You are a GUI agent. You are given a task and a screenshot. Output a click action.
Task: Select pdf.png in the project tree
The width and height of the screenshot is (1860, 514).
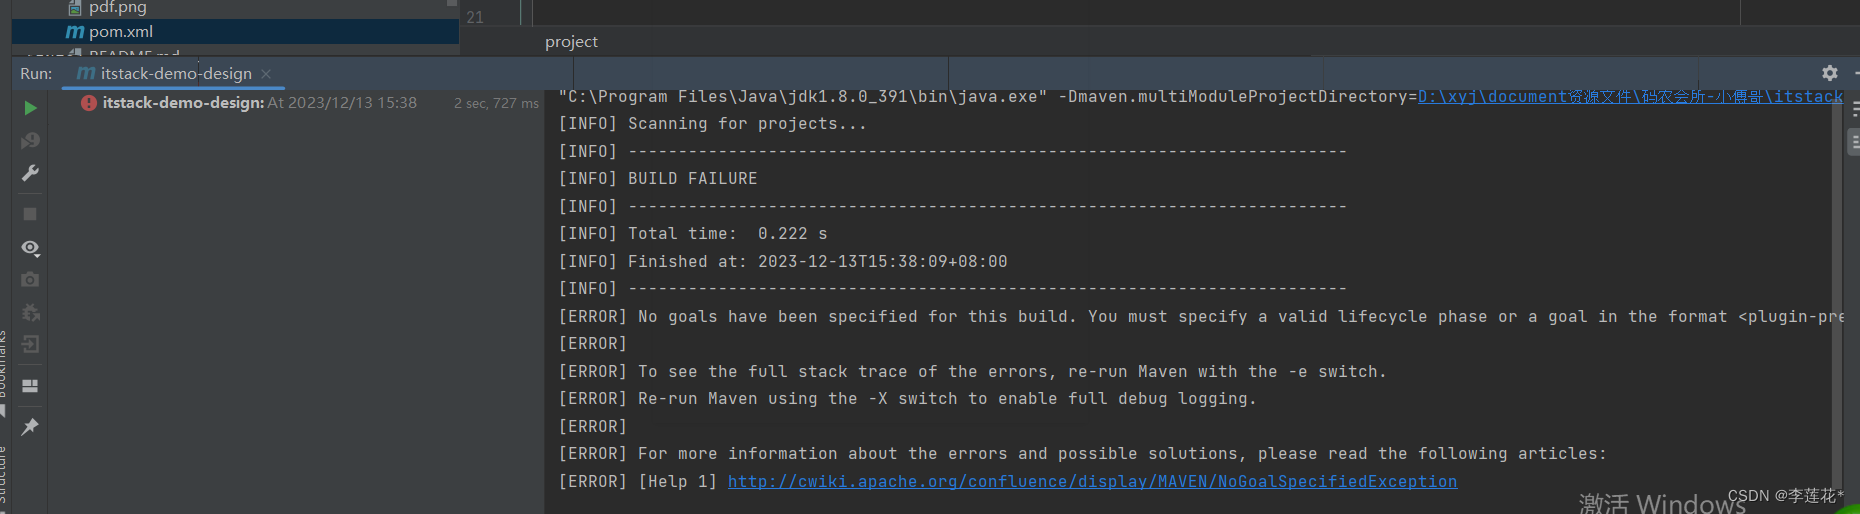(x=117, y=8)
